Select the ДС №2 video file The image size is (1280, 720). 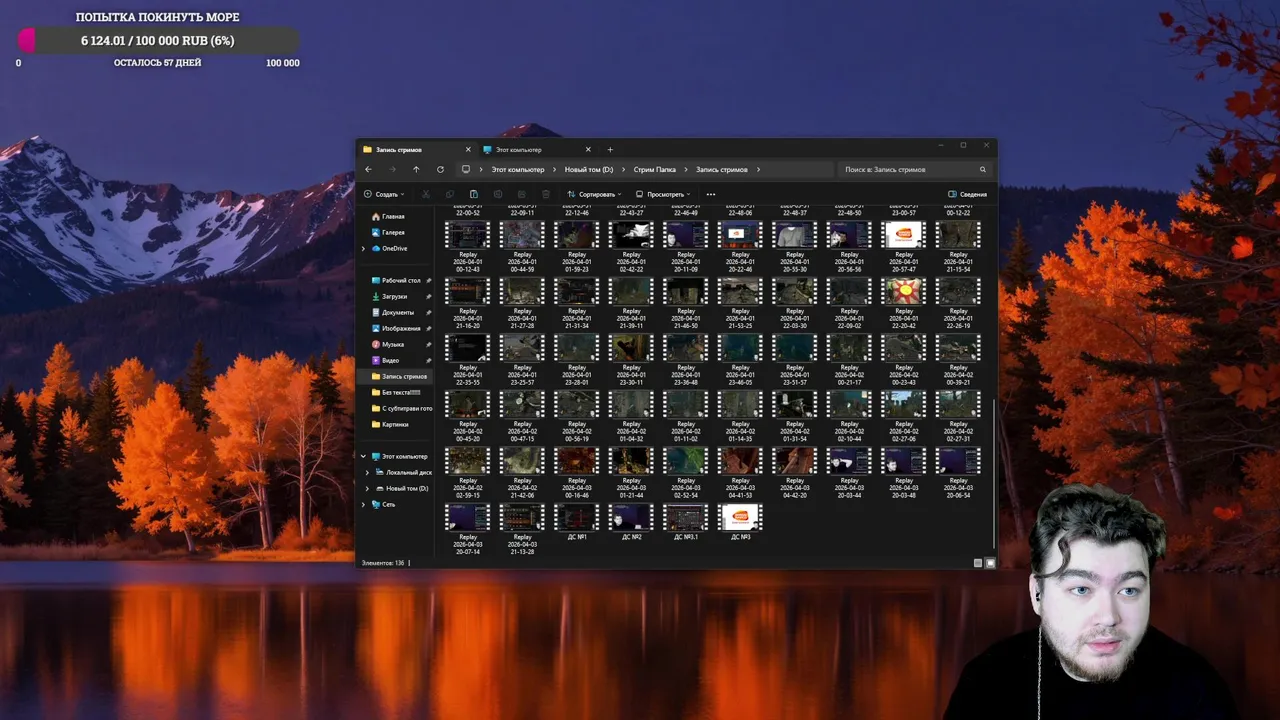click(631, 523)
